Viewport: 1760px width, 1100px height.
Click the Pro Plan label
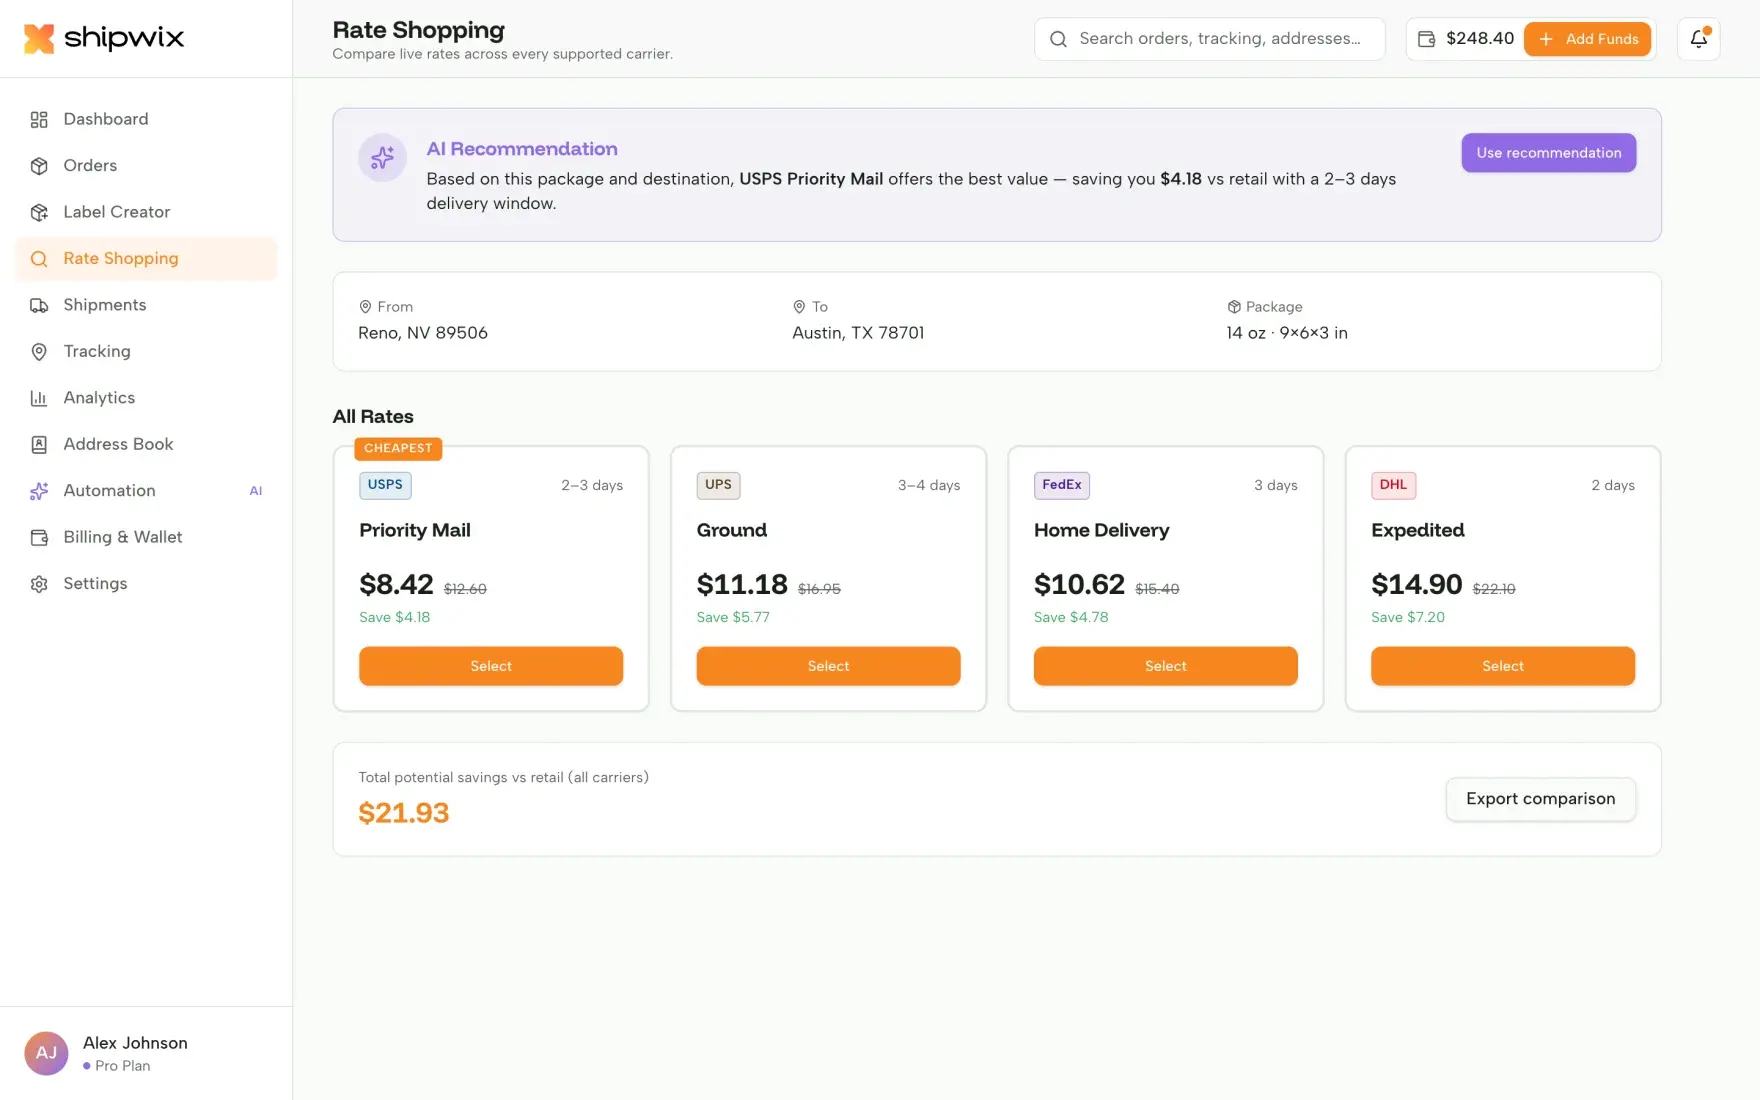pos(123,1067)
